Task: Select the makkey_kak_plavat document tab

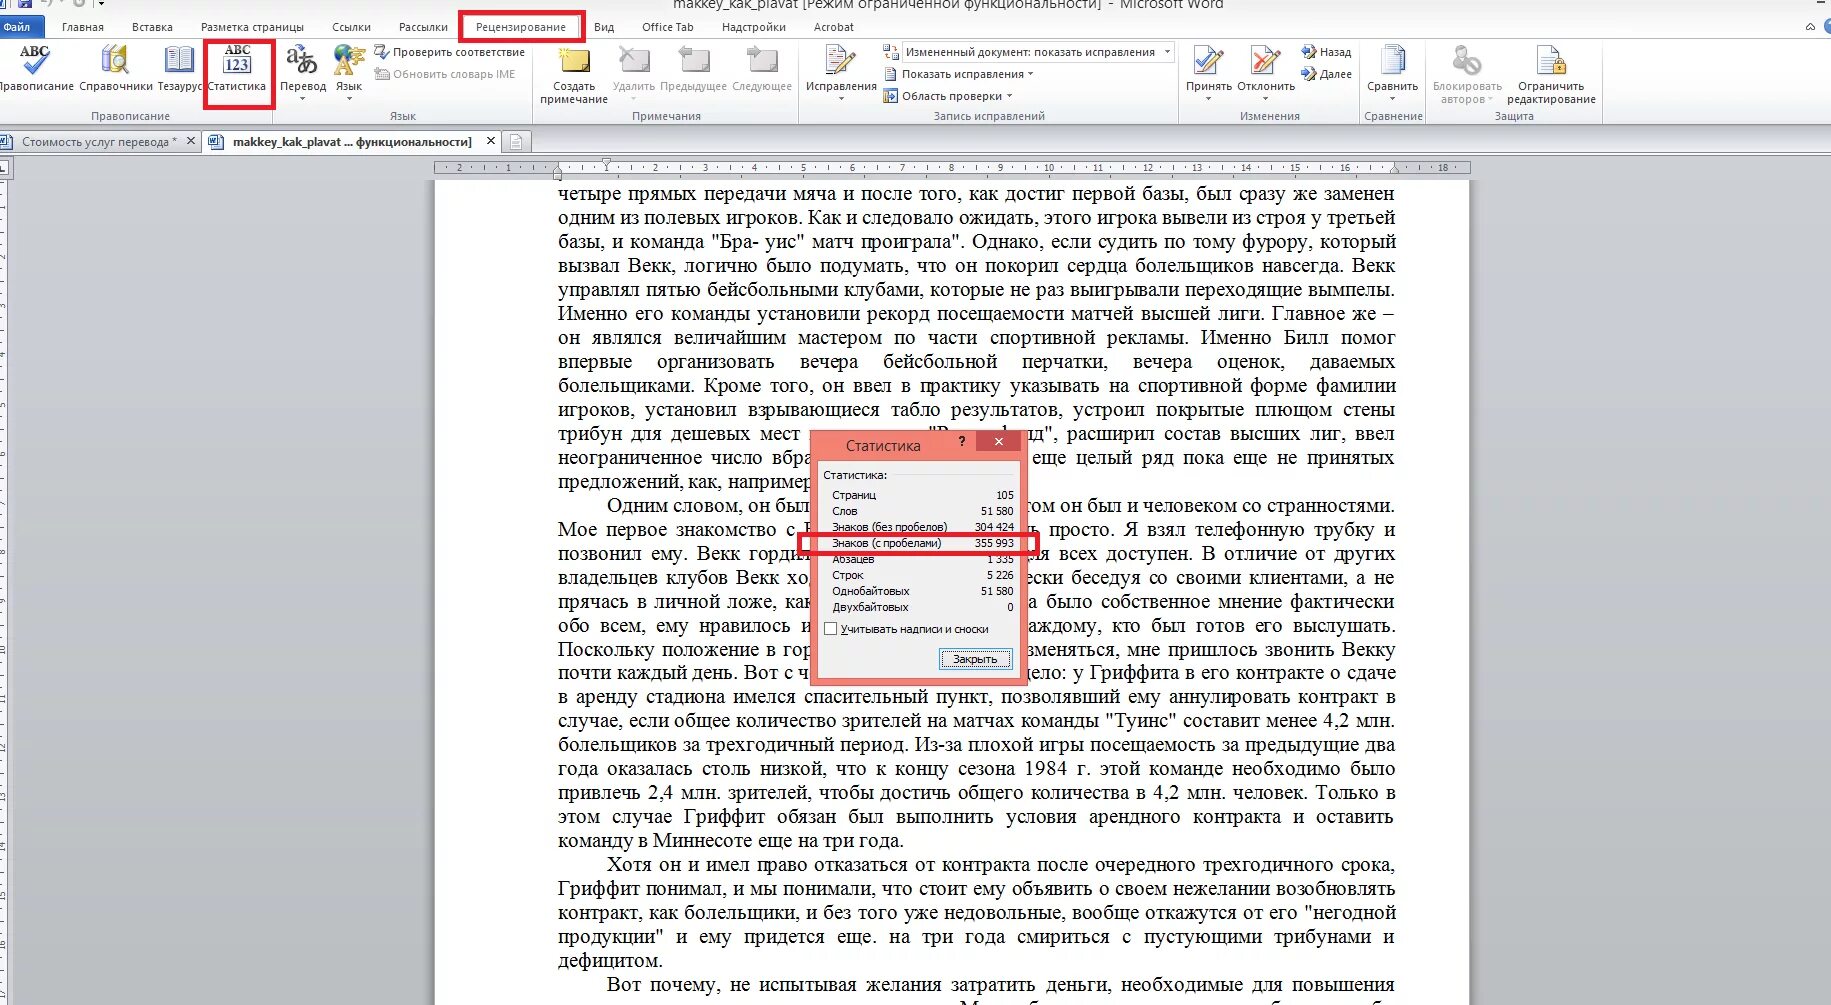Action: pyautogui.click(x=352, y=142)
